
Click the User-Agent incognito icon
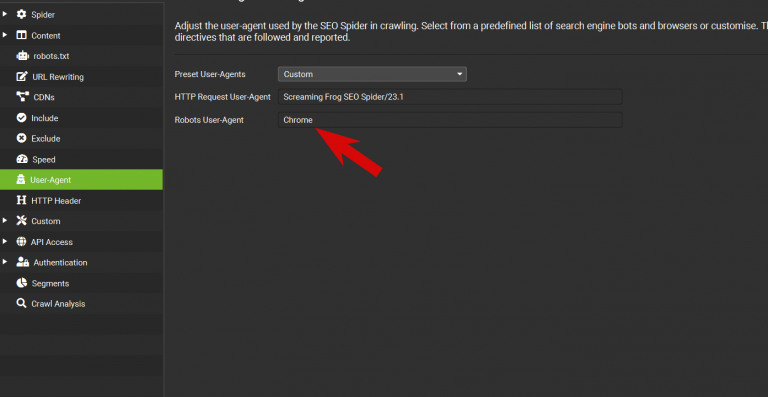tap(21, 180)
